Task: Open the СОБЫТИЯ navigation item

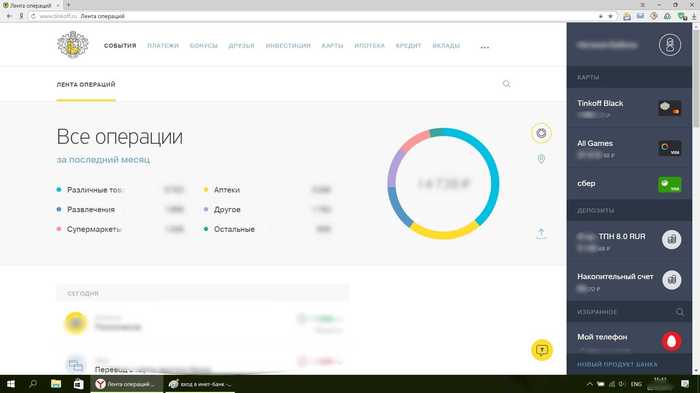Action: pyautogui.click(x=120, y=46)
